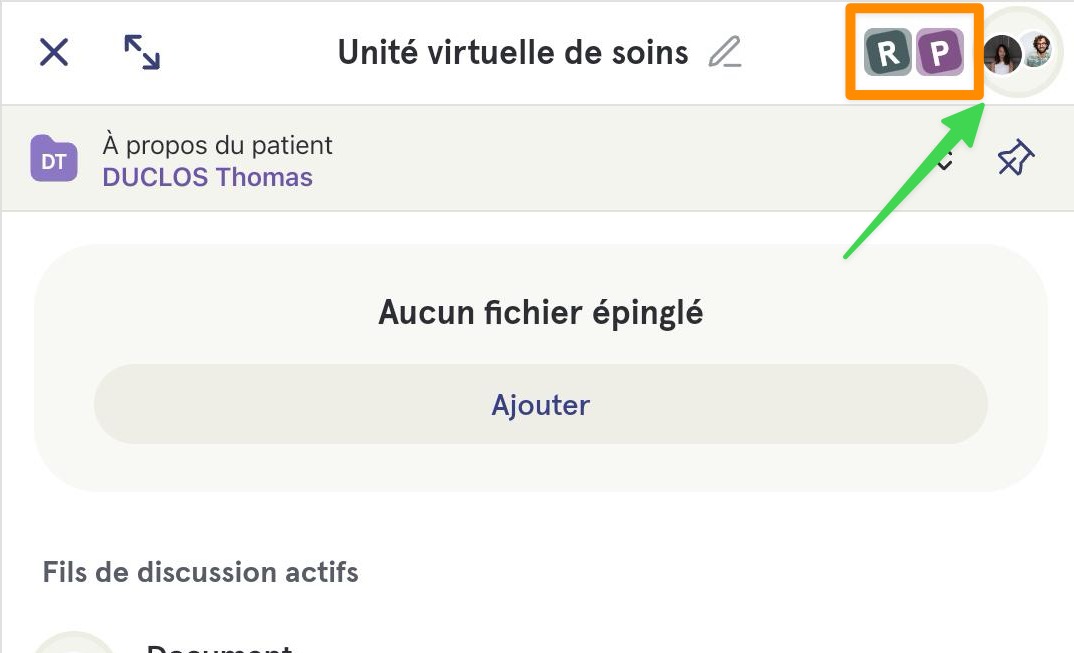Open the woman participant's avatar
1074x653 pixels.
(1003, 55)
